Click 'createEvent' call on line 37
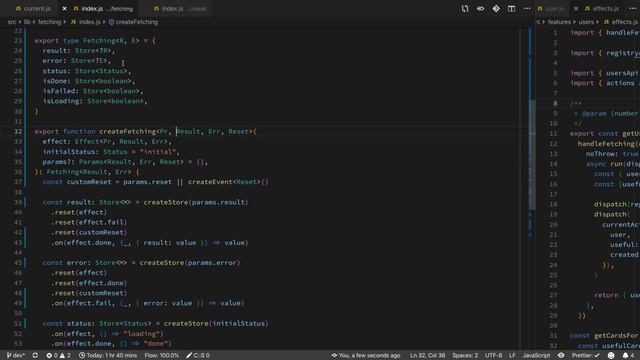This screenshot has height=360, width=640. [210, 182]
